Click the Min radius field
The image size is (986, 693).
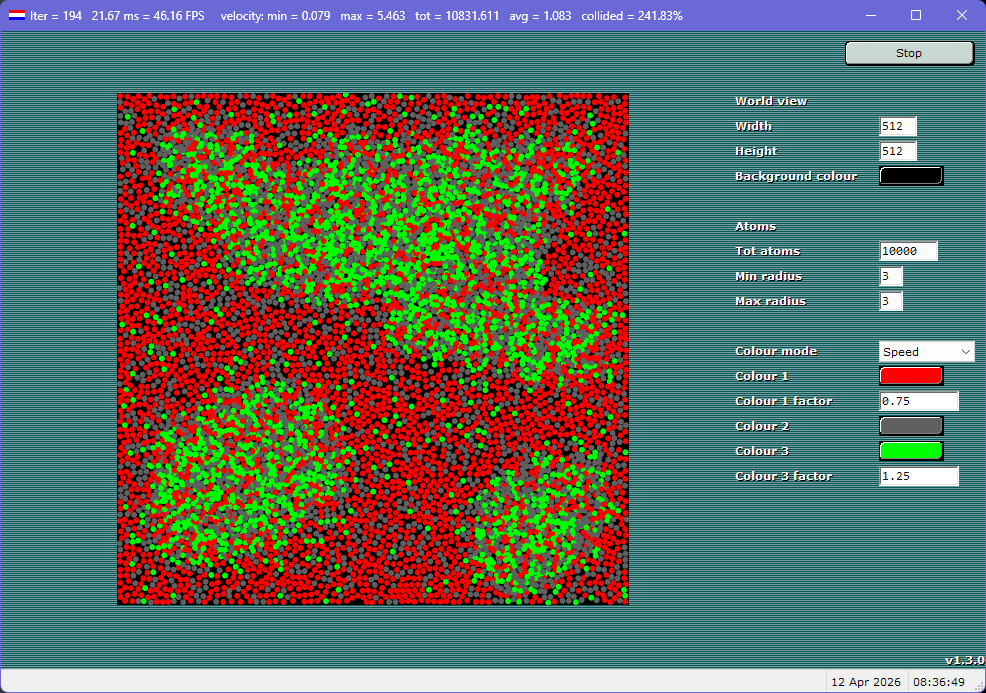tap(889, 276)
